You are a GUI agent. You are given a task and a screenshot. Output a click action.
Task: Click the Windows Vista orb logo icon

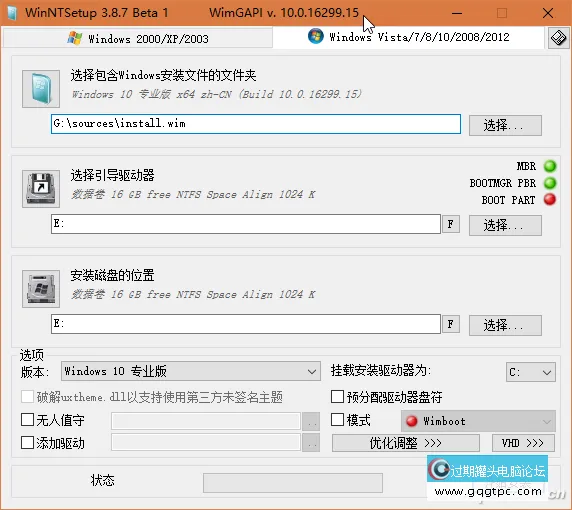pyautogui.click(x=316, y=36)
